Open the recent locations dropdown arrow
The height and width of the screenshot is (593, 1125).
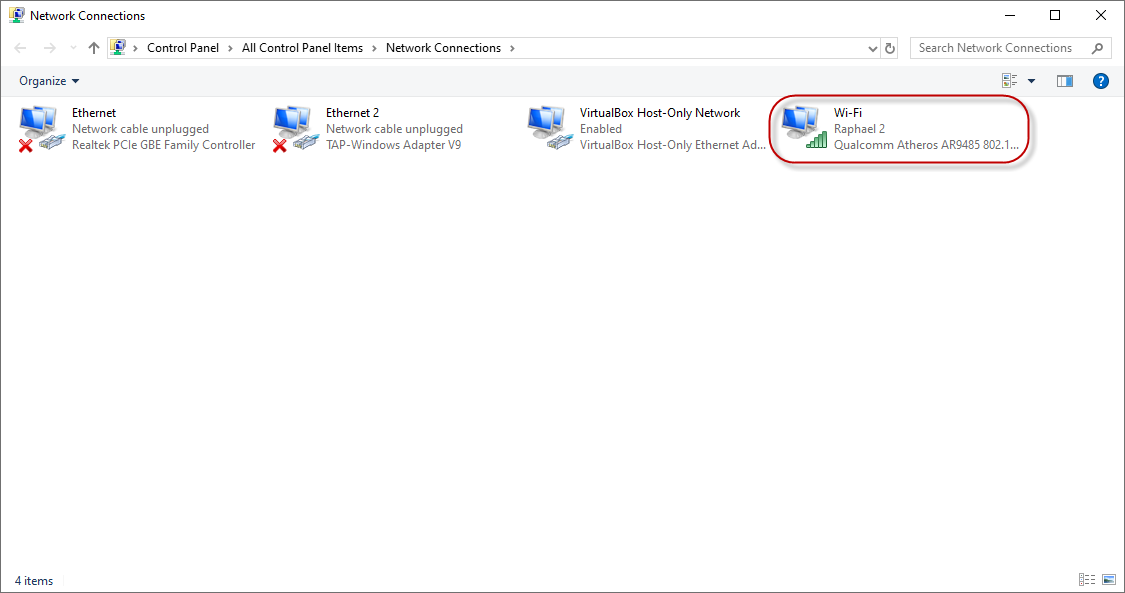click(72, 48)
